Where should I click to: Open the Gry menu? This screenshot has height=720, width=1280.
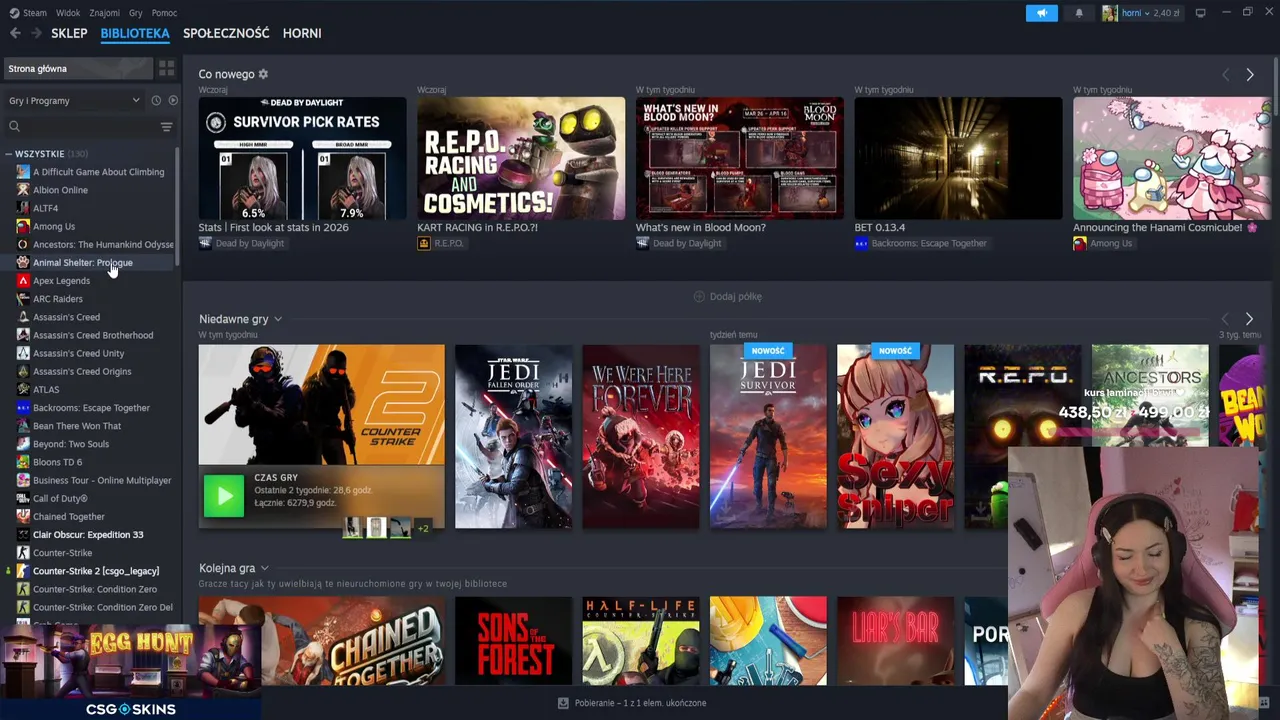(x=136, y=13)
